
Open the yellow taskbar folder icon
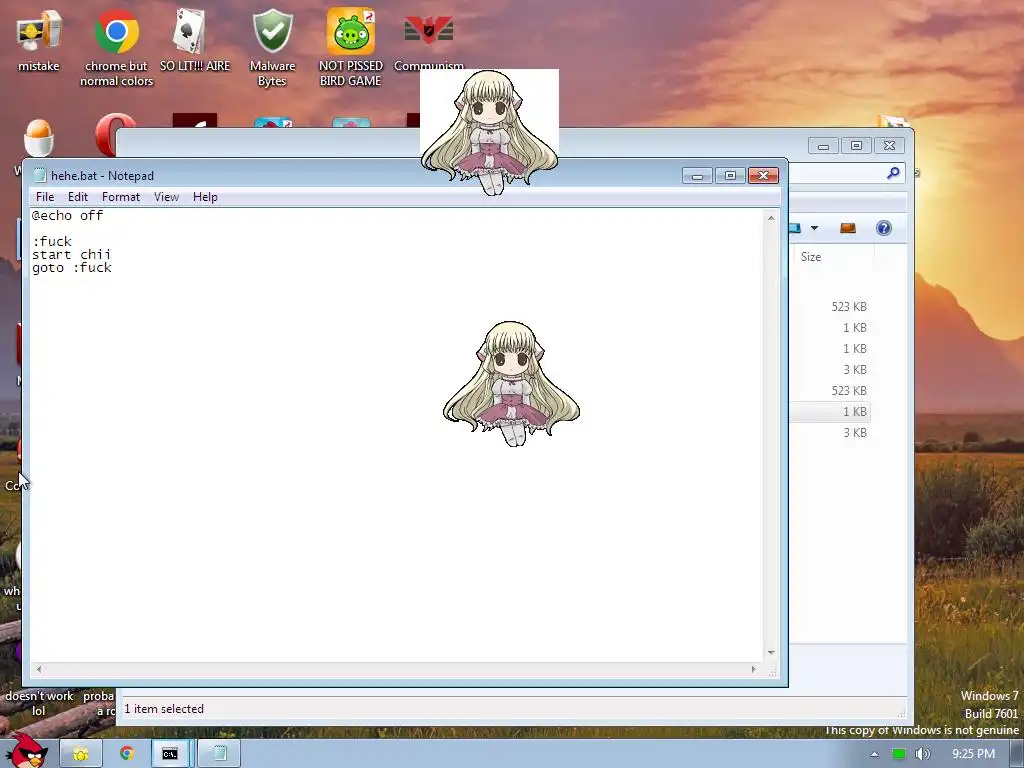point(80,754)
